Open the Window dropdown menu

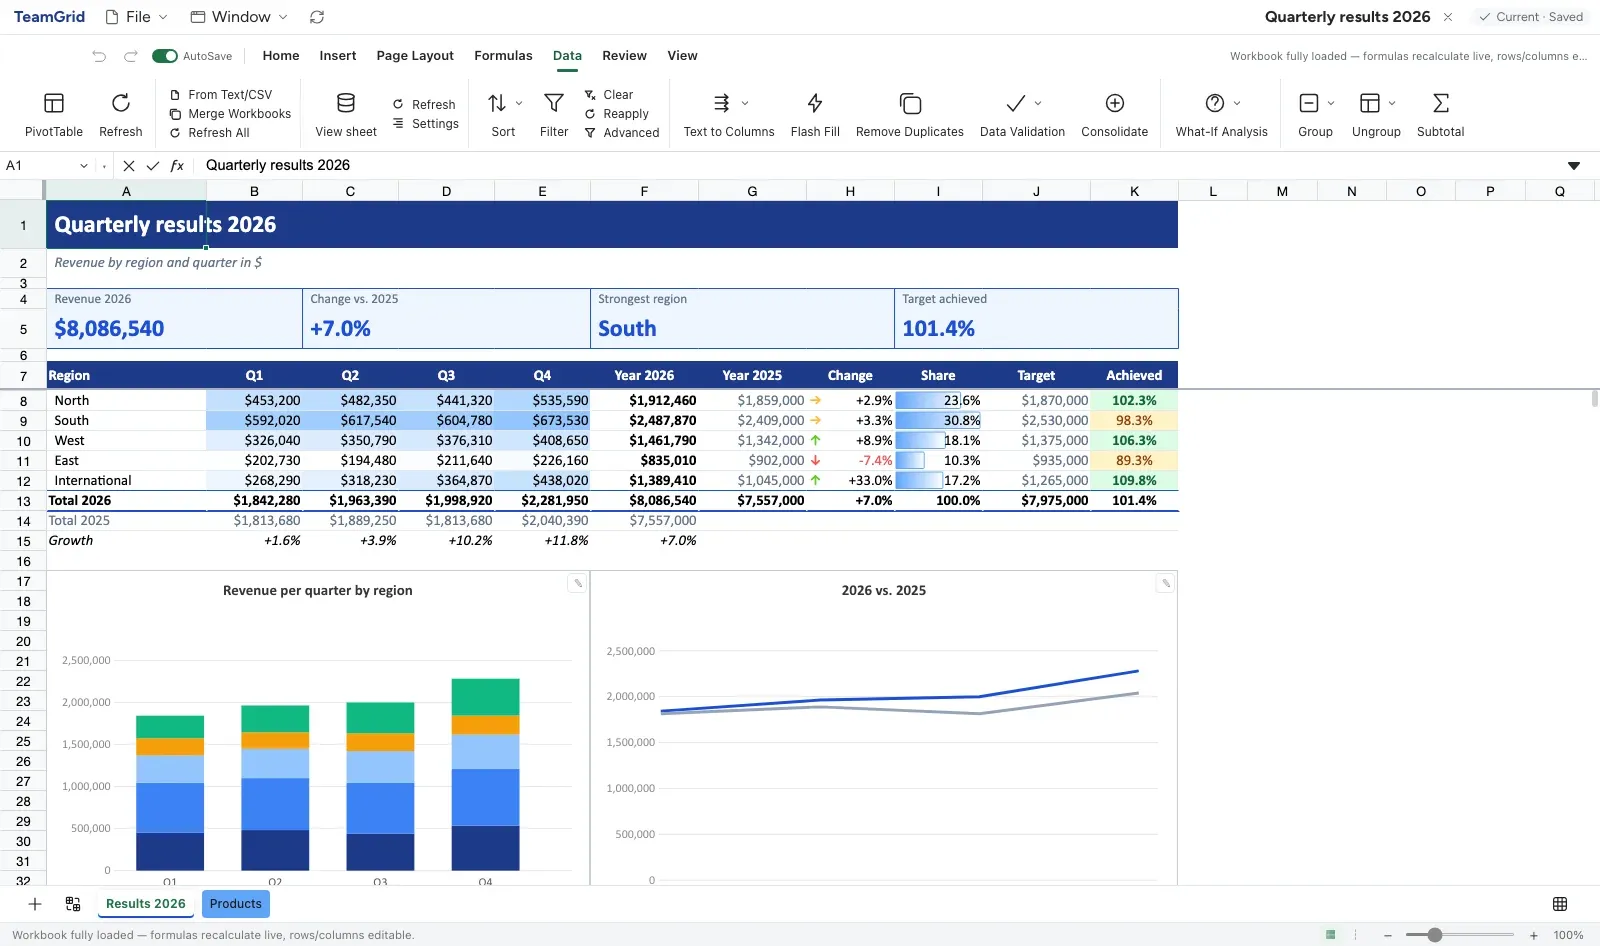240,17
